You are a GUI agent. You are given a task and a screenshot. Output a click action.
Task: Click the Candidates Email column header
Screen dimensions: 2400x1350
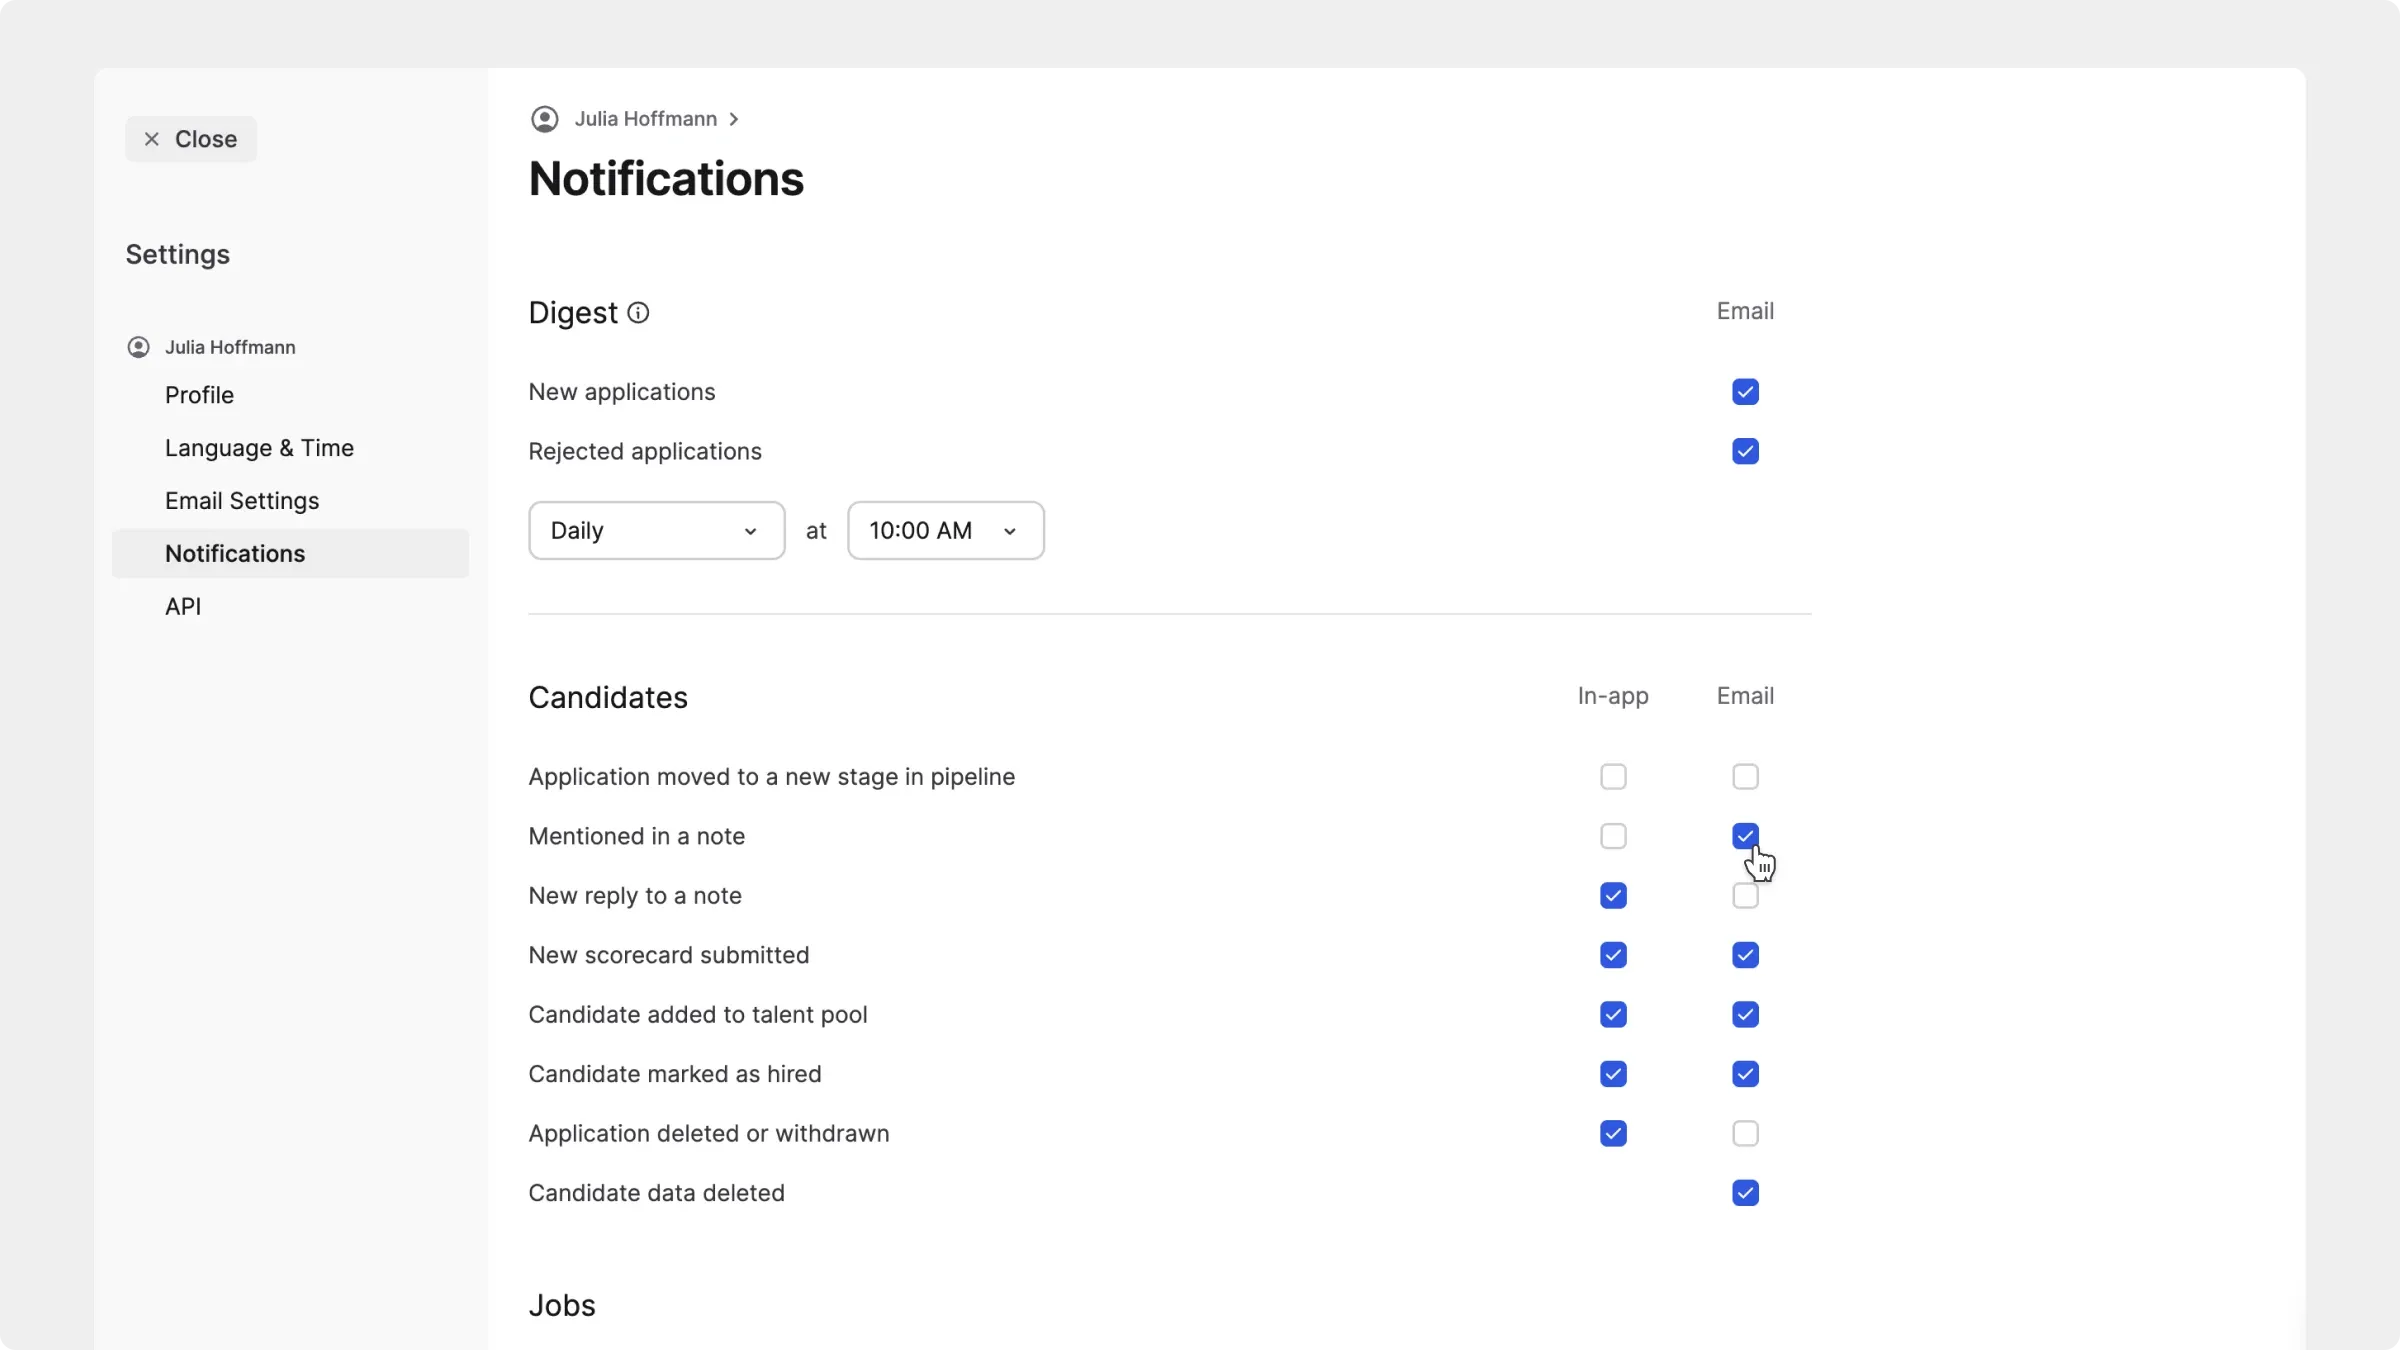click(1745, 696)
